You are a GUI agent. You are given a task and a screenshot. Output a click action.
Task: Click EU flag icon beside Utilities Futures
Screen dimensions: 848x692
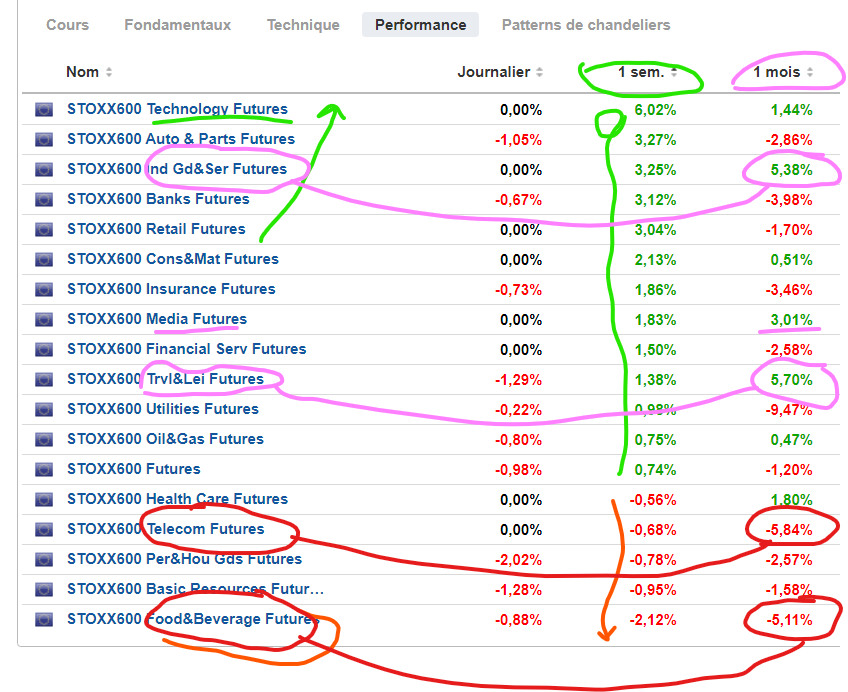[44, 410]
